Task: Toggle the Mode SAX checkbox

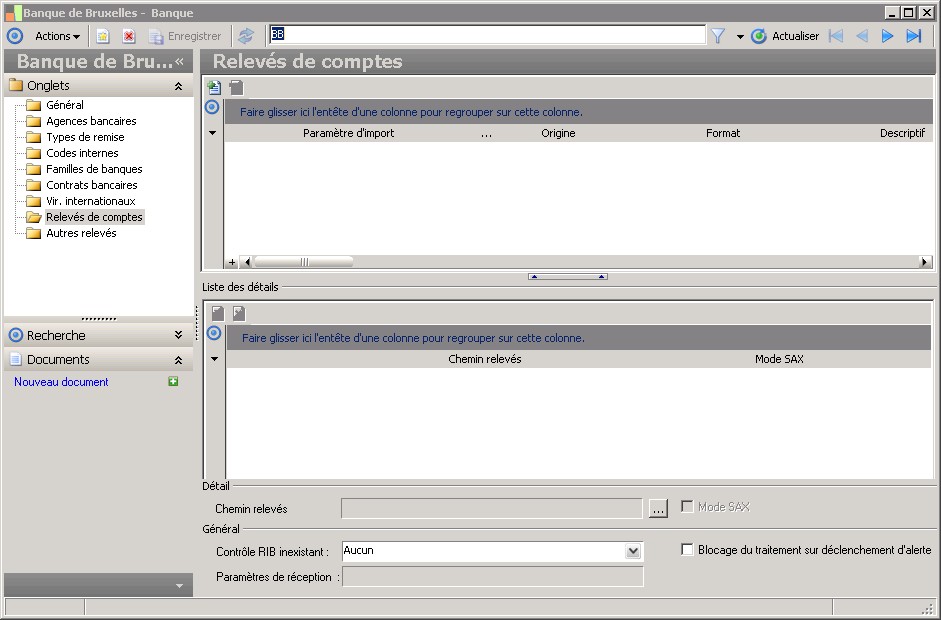Action: pos(687,507)
